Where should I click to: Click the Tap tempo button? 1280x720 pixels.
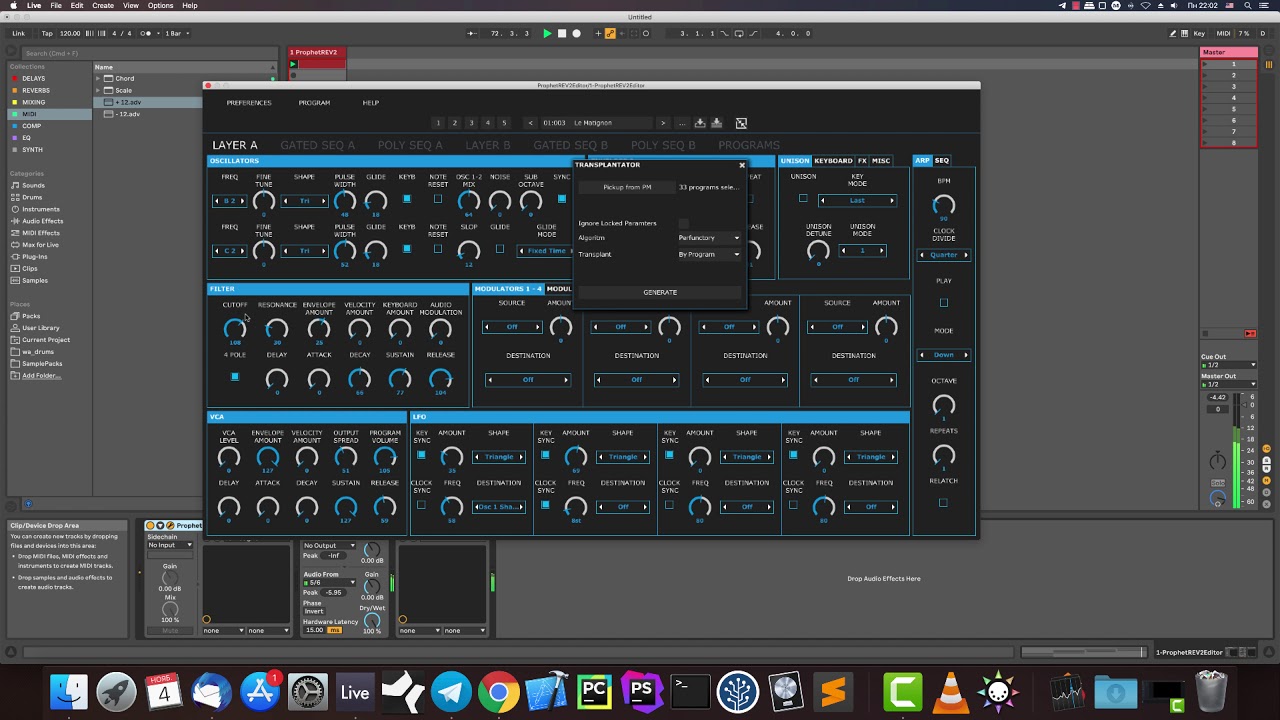click(47, 33)
